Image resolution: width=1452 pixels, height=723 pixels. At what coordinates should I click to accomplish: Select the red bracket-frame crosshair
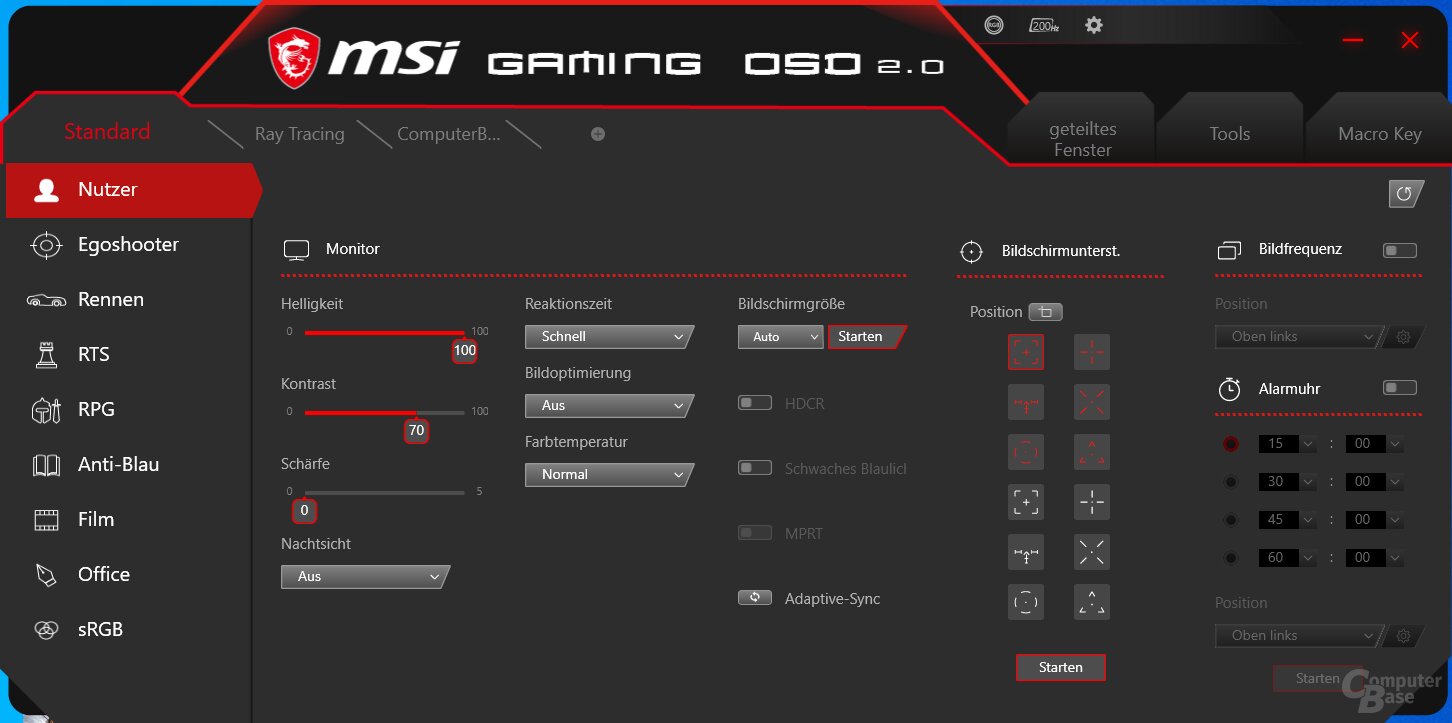click(x=1026, y=352)
